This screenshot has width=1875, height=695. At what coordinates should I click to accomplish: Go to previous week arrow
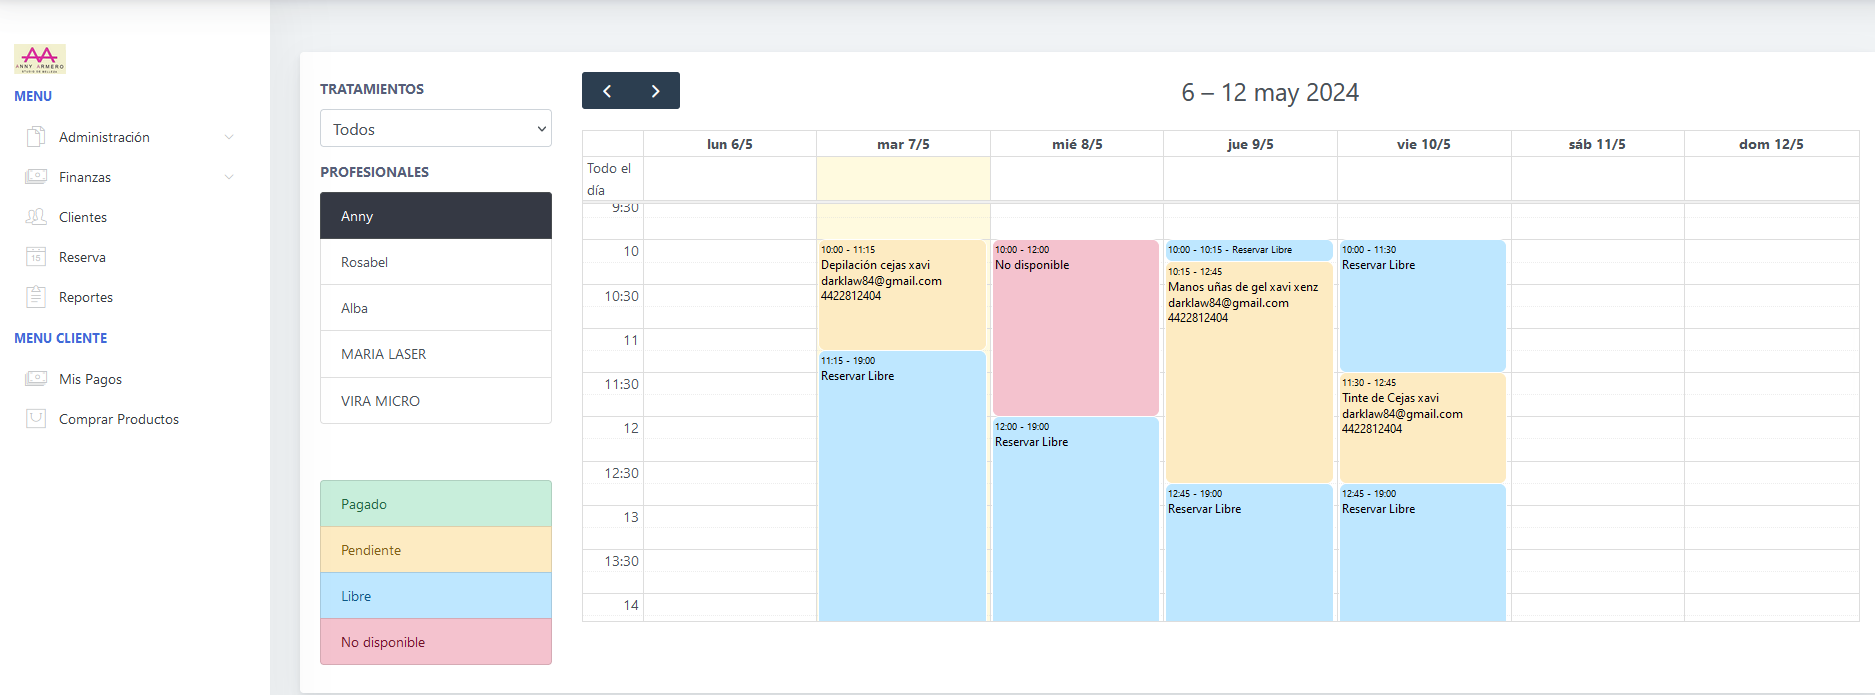coord(607,91)
